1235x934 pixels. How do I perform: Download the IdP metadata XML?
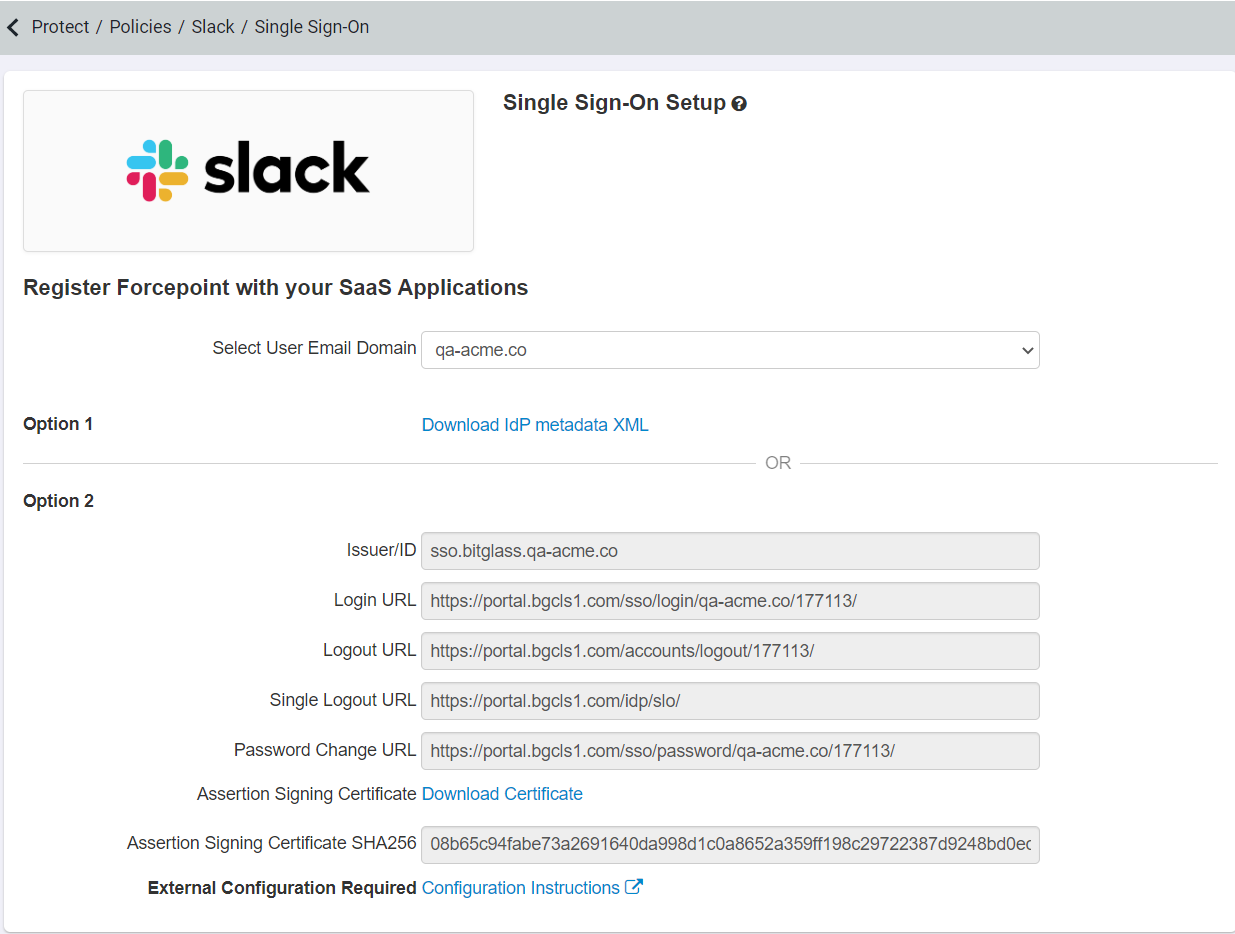click(x=535, y=424)
